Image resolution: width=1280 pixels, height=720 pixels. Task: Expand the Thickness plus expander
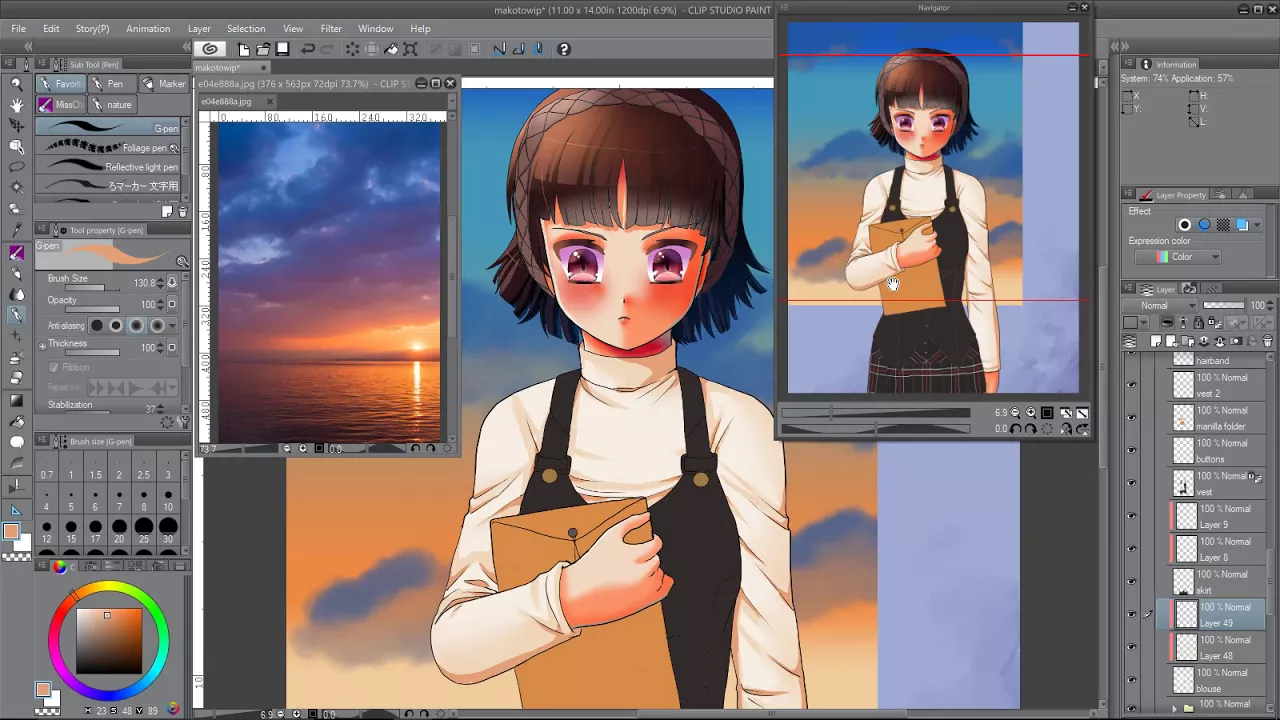tap(42, 345)
